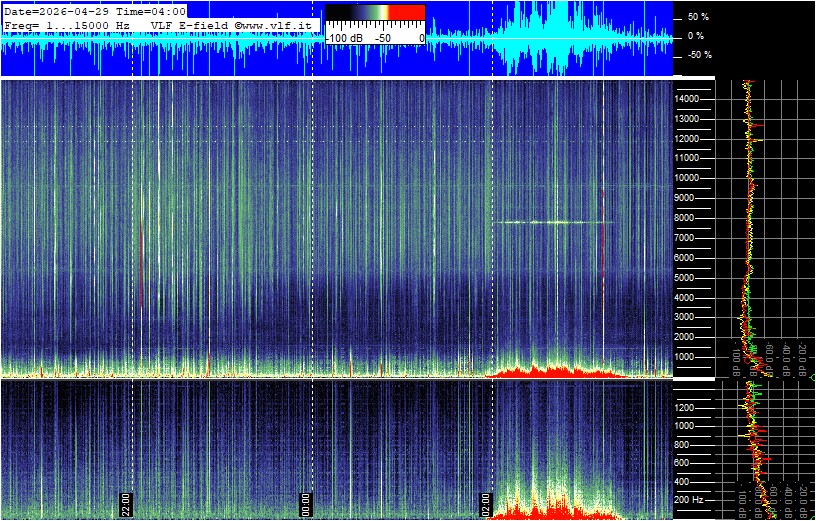Click the -50 % amplitude label

[x=696, y=55]
